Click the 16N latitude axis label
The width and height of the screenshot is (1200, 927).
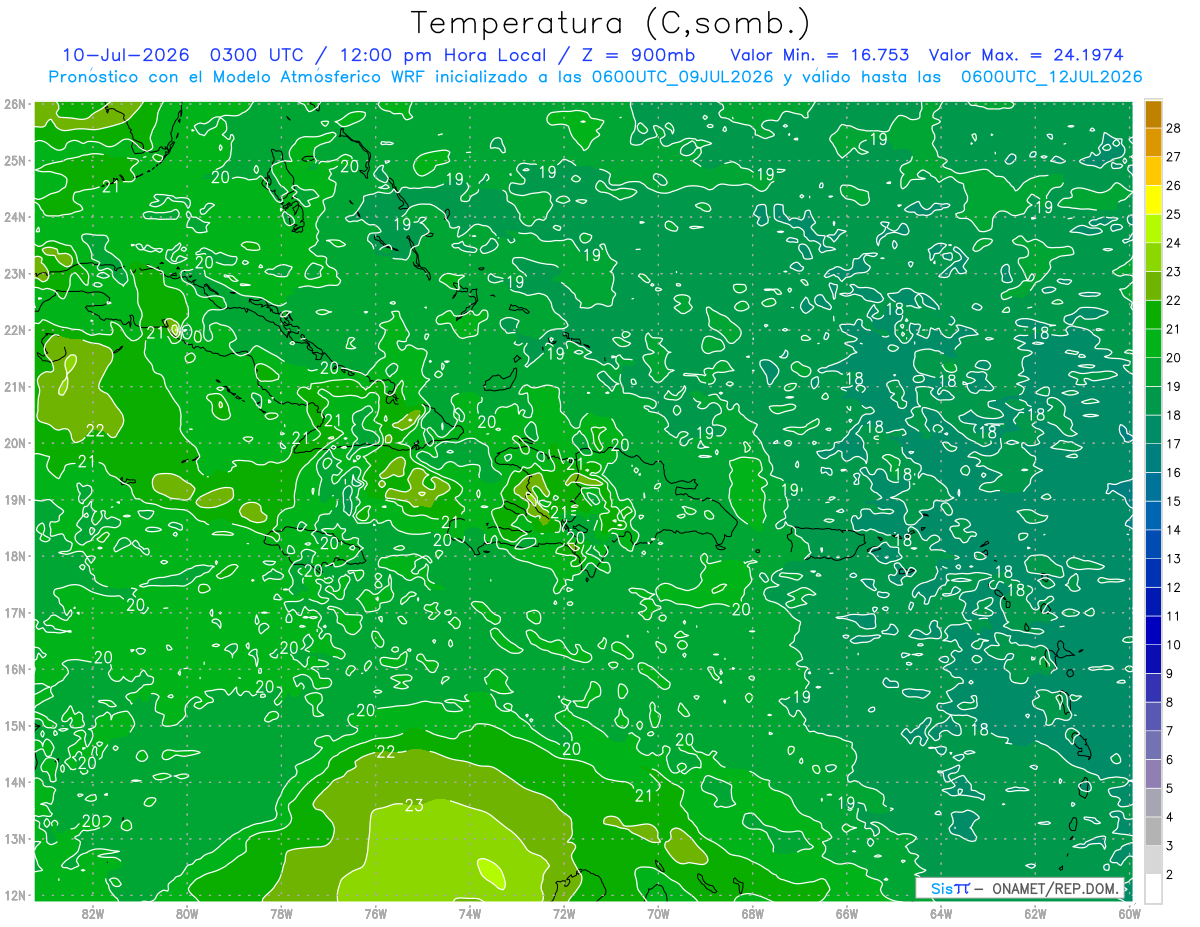click(x=15, y=669)
